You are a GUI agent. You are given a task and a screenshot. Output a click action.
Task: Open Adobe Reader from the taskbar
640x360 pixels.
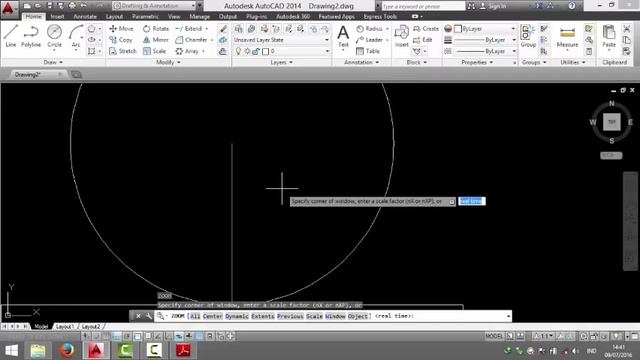pos(183,350)
